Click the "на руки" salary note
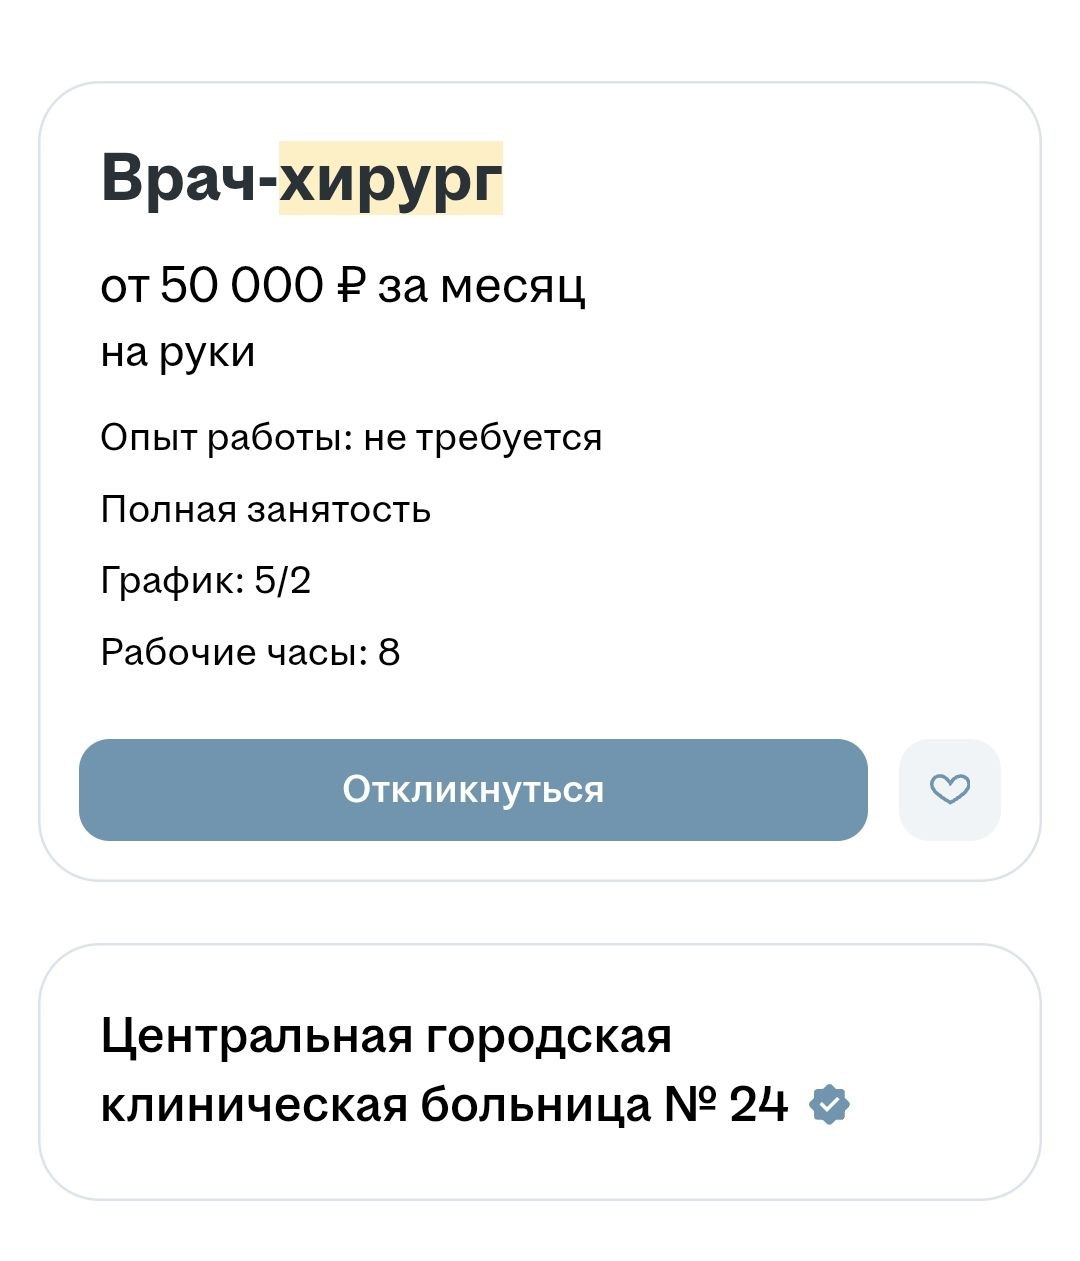Viewport: 1080px width, 1261px height. (178, 352)
